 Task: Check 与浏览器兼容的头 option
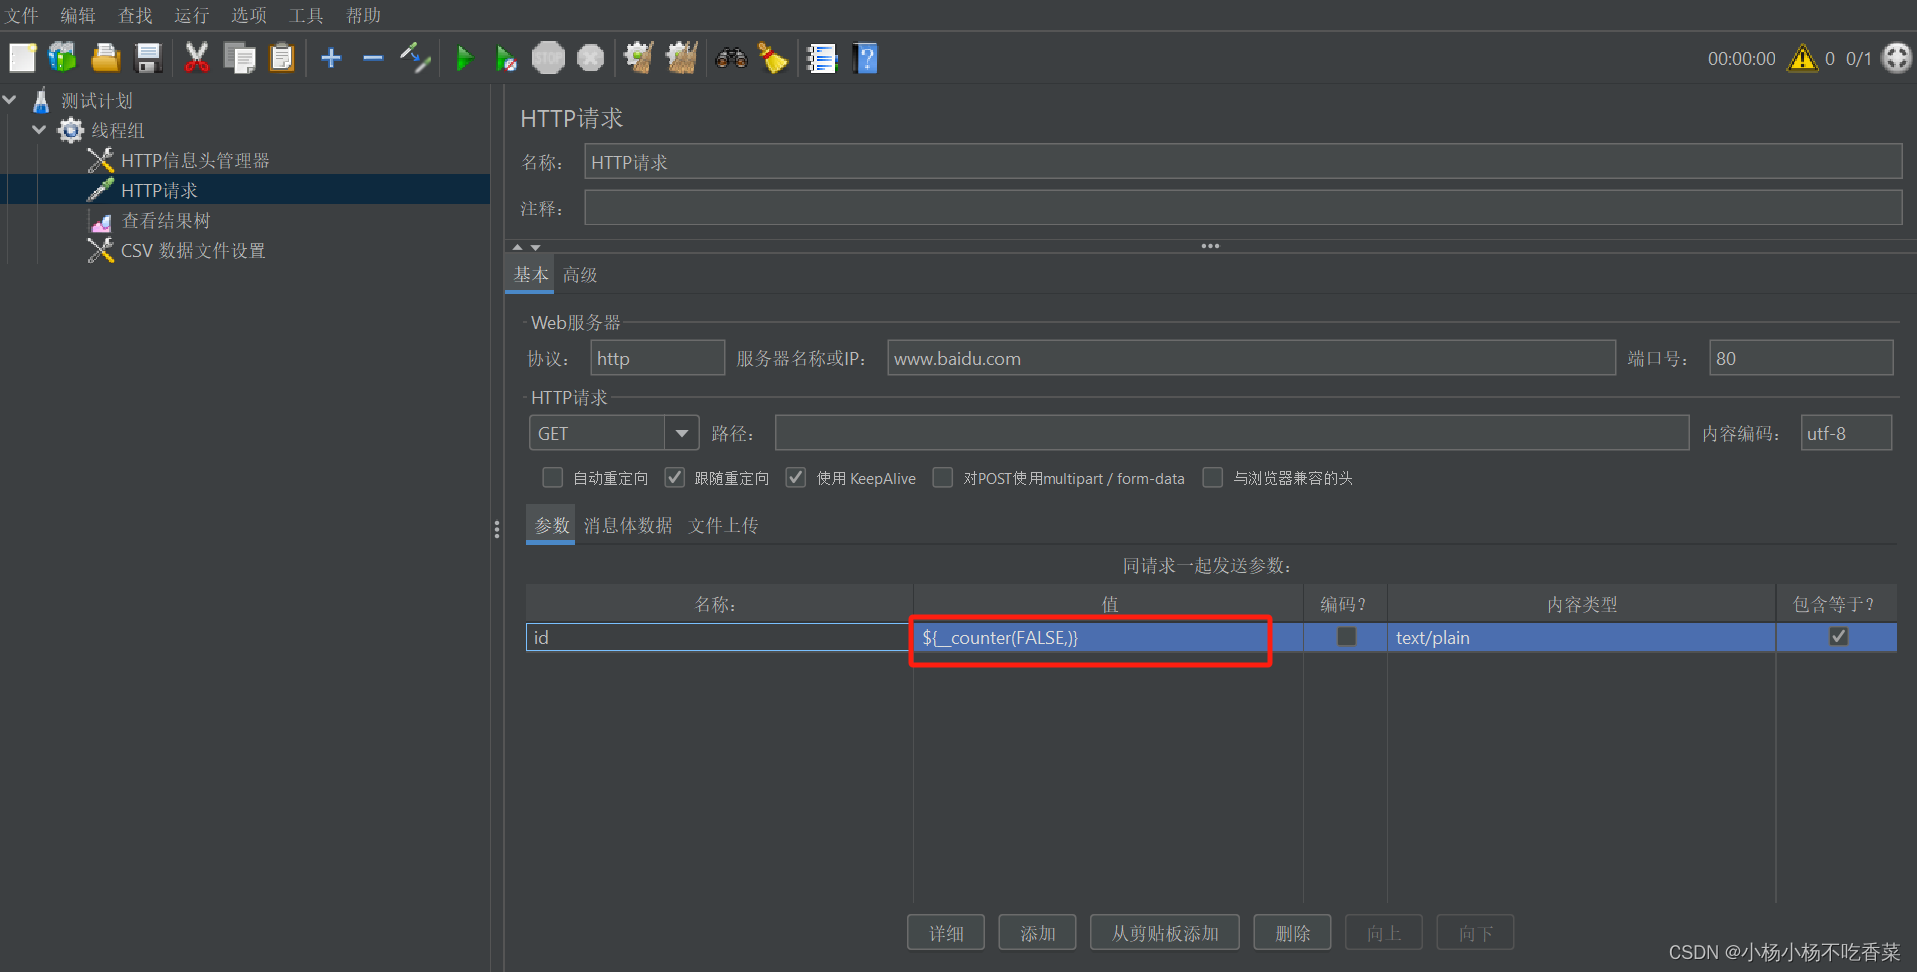[1213, 478]
